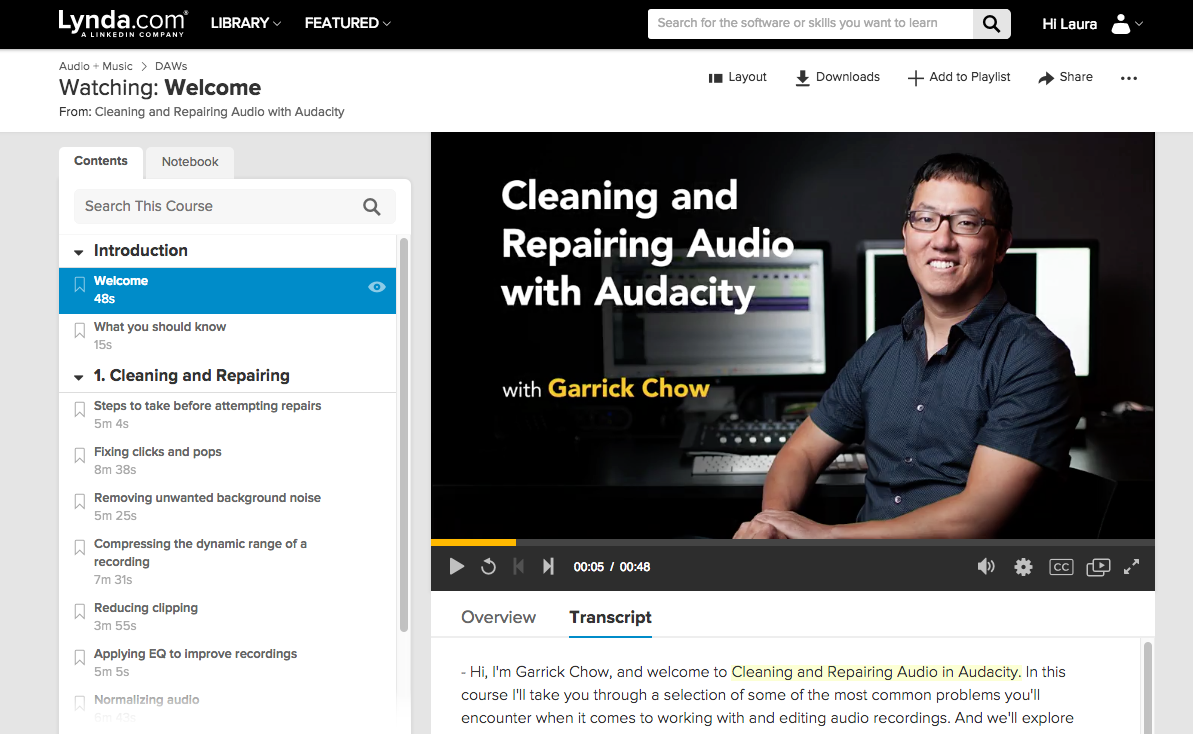1193x734 pixels.
Task: Enter fullscreen video mode
Action: [x=1131, y=567]
